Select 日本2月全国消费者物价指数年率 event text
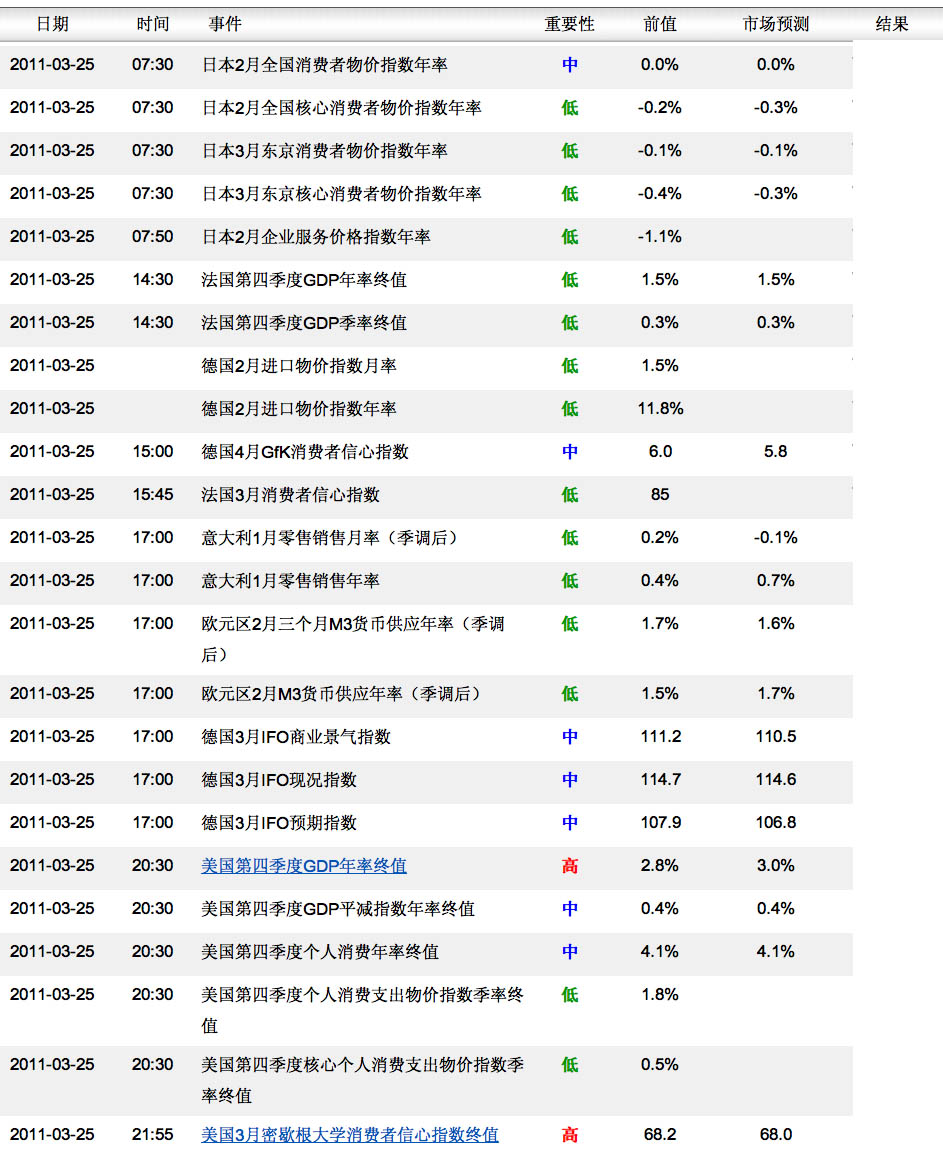 click(x=324, y=65)
